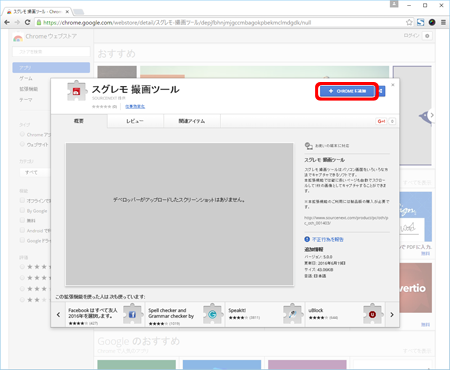Click the blue Add to Chrome button

[x=347, y=91]
